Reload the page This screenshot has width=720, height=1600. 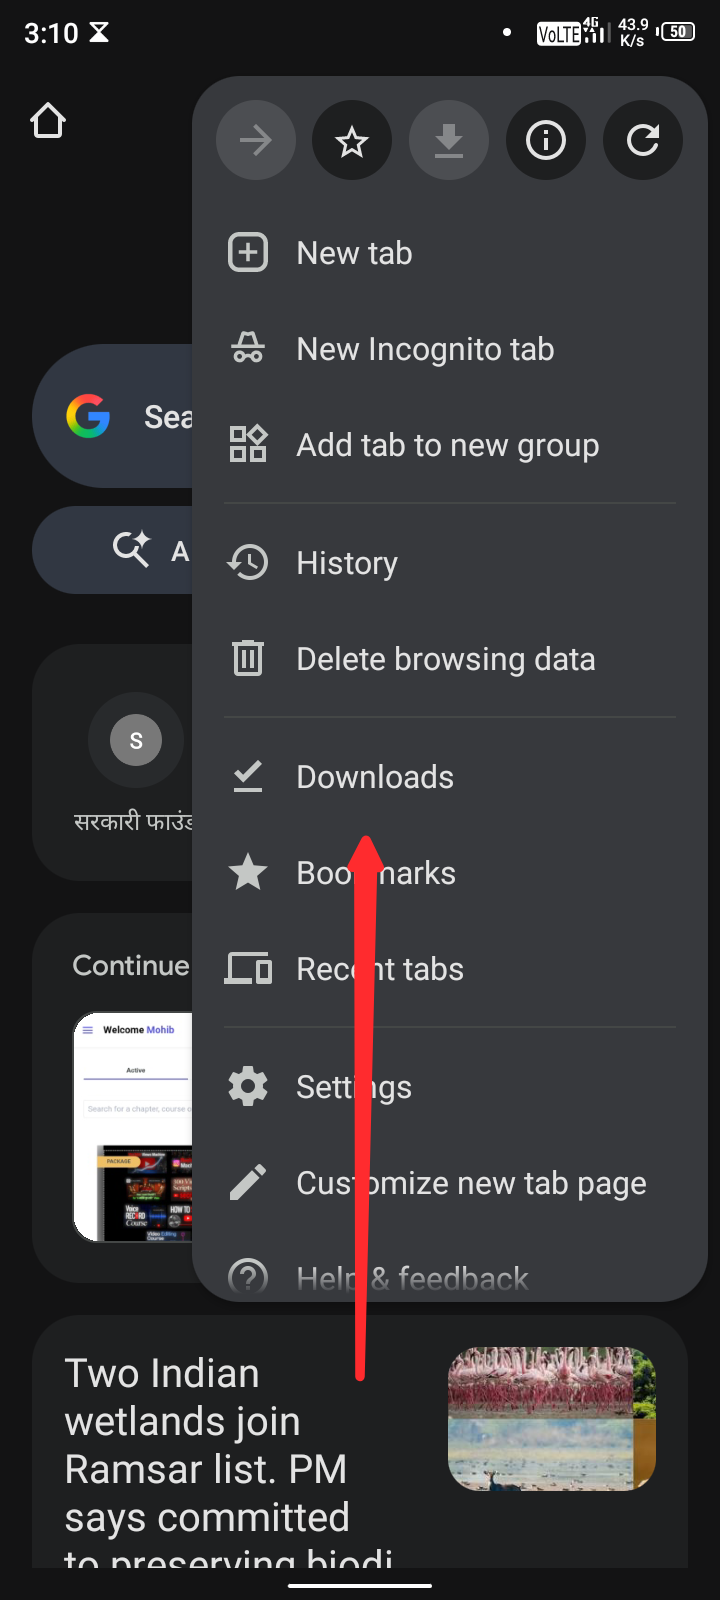click(643, 140)
